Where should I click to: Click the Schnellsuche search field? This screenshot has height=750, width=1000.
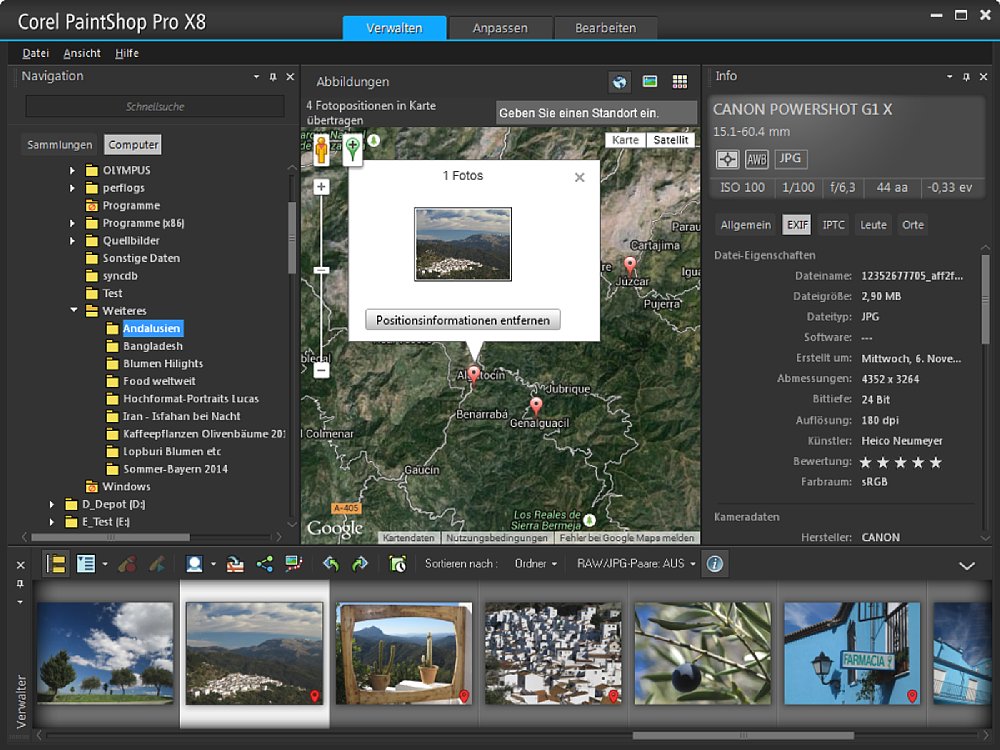[155, 107]
